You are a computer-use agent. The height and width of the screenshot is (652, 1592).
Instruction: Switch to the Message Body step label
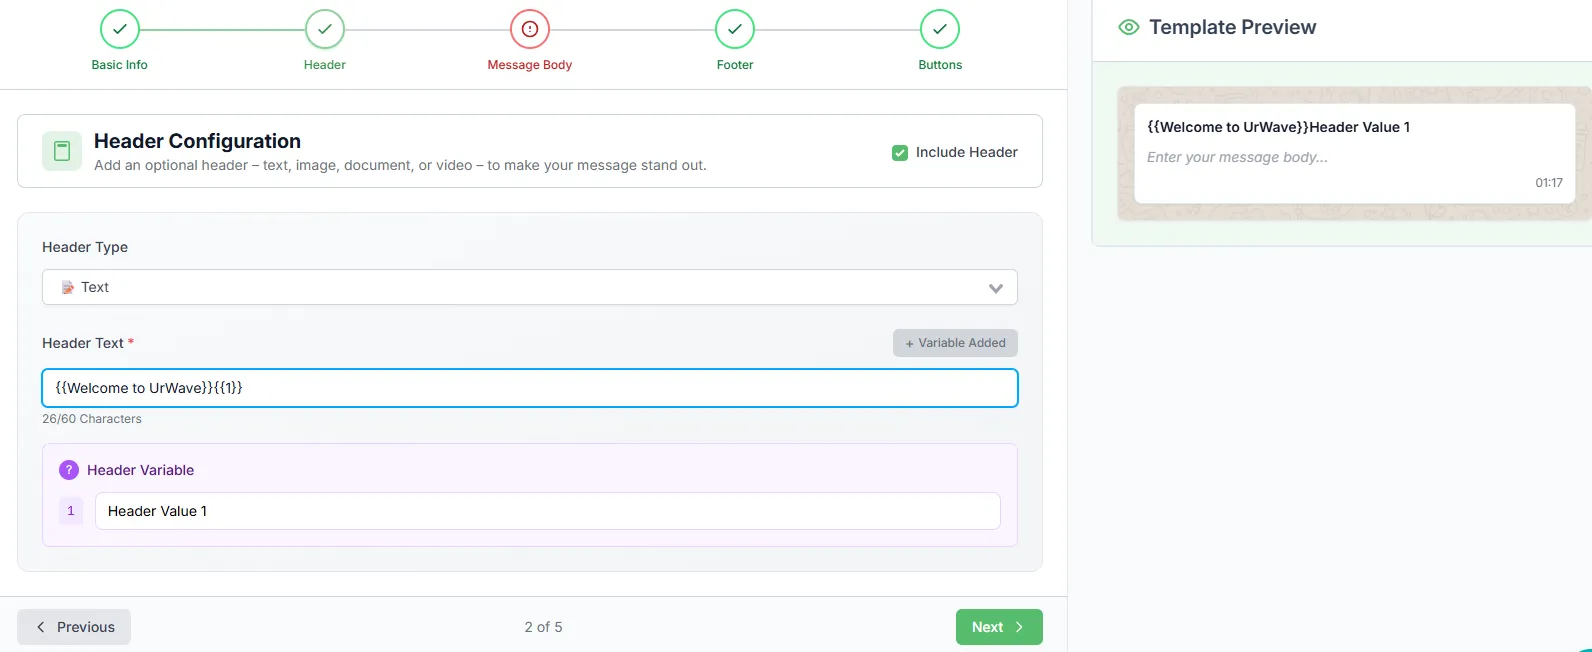click(530, 65)
